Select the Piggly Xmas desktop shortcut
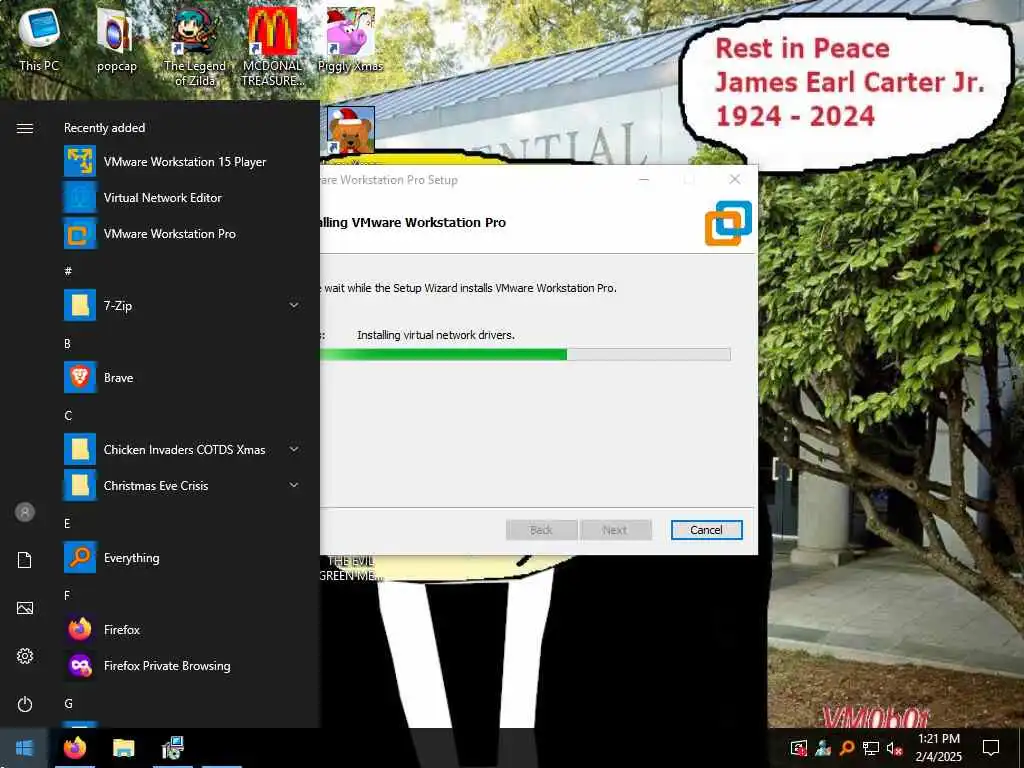 [350, 40]
